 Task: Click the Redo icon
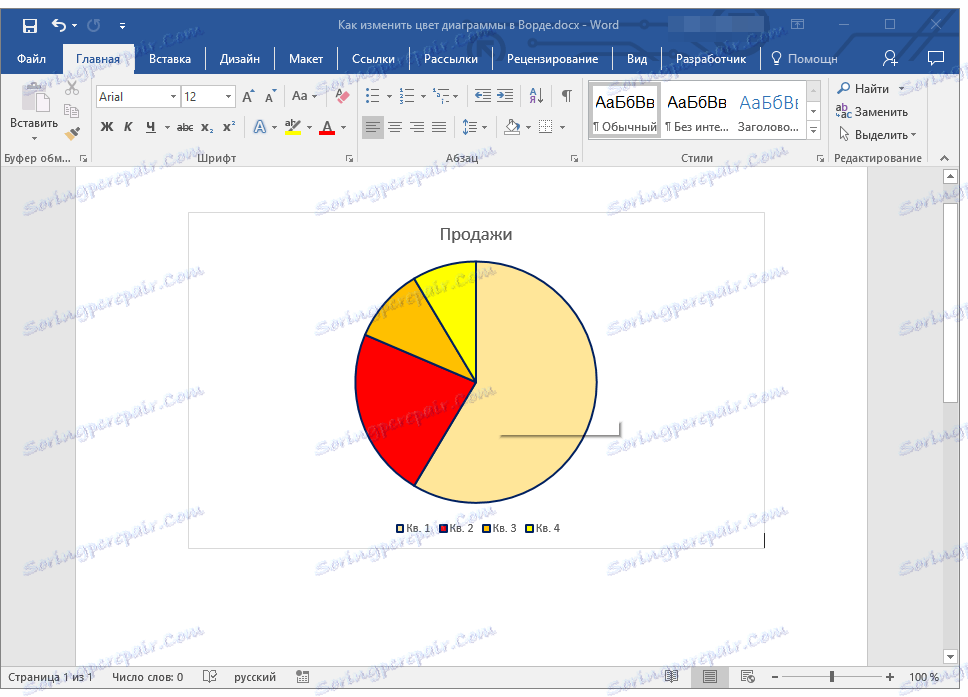coord(94,25)
